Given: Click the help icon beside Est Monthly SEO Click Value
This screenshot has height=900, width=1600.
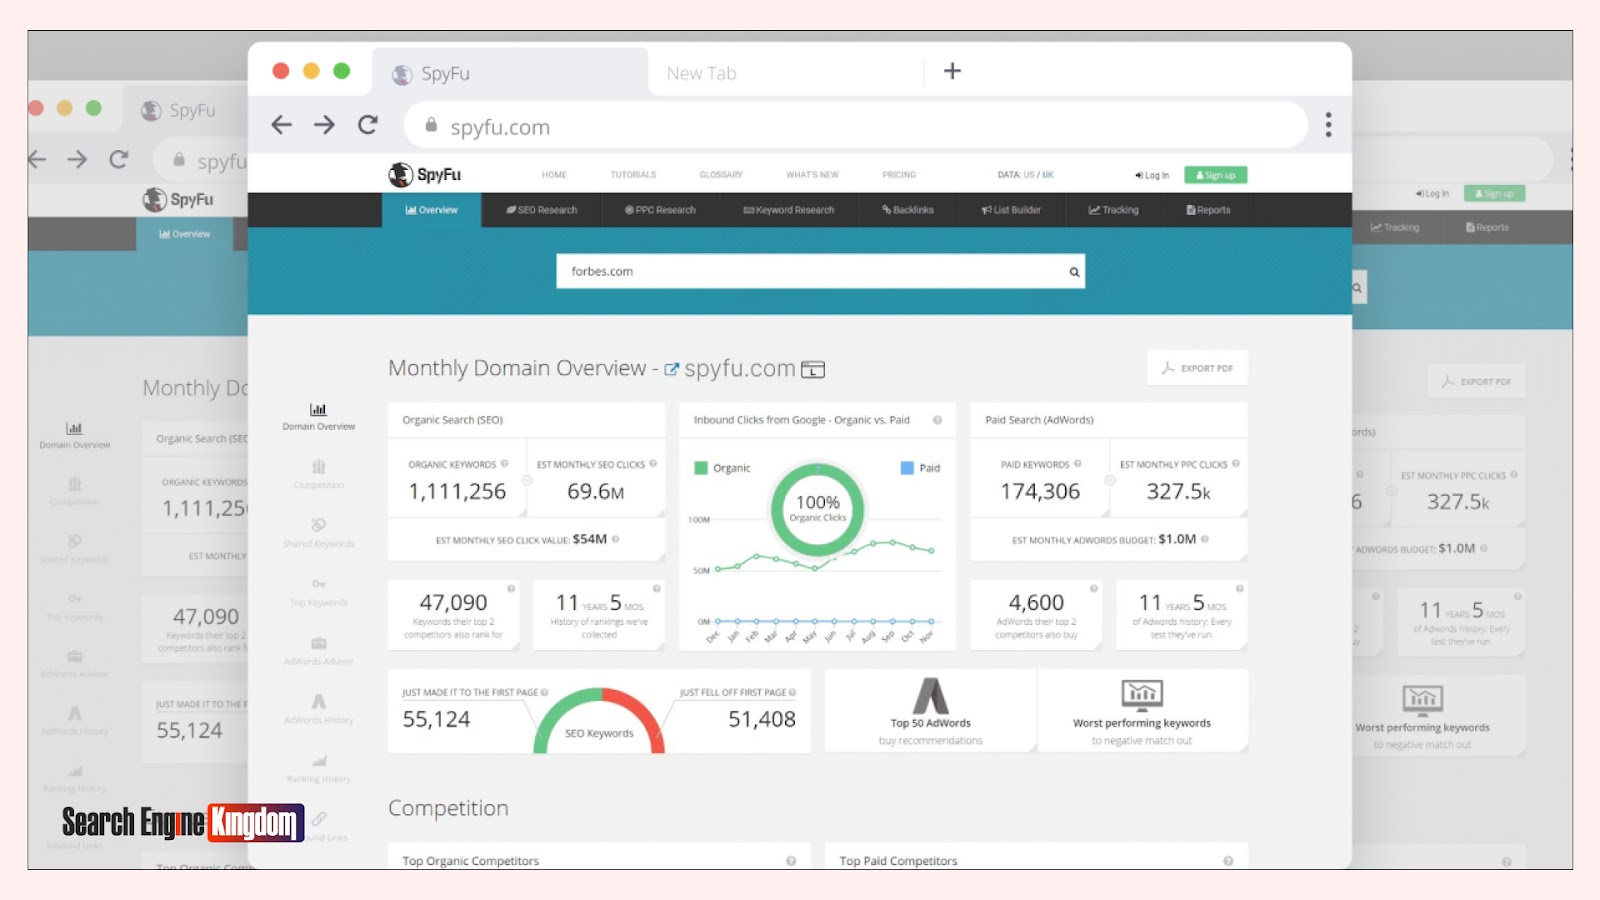Looking at the screenshot, I should (x=615, y=539).
